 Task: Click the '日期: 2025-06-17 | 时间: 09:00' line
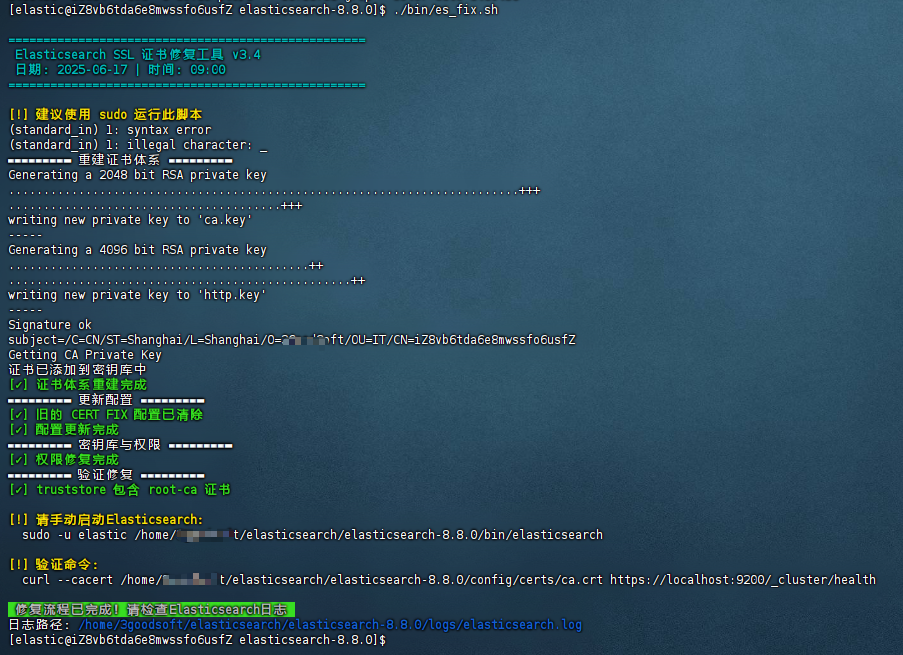click(120, 70)
